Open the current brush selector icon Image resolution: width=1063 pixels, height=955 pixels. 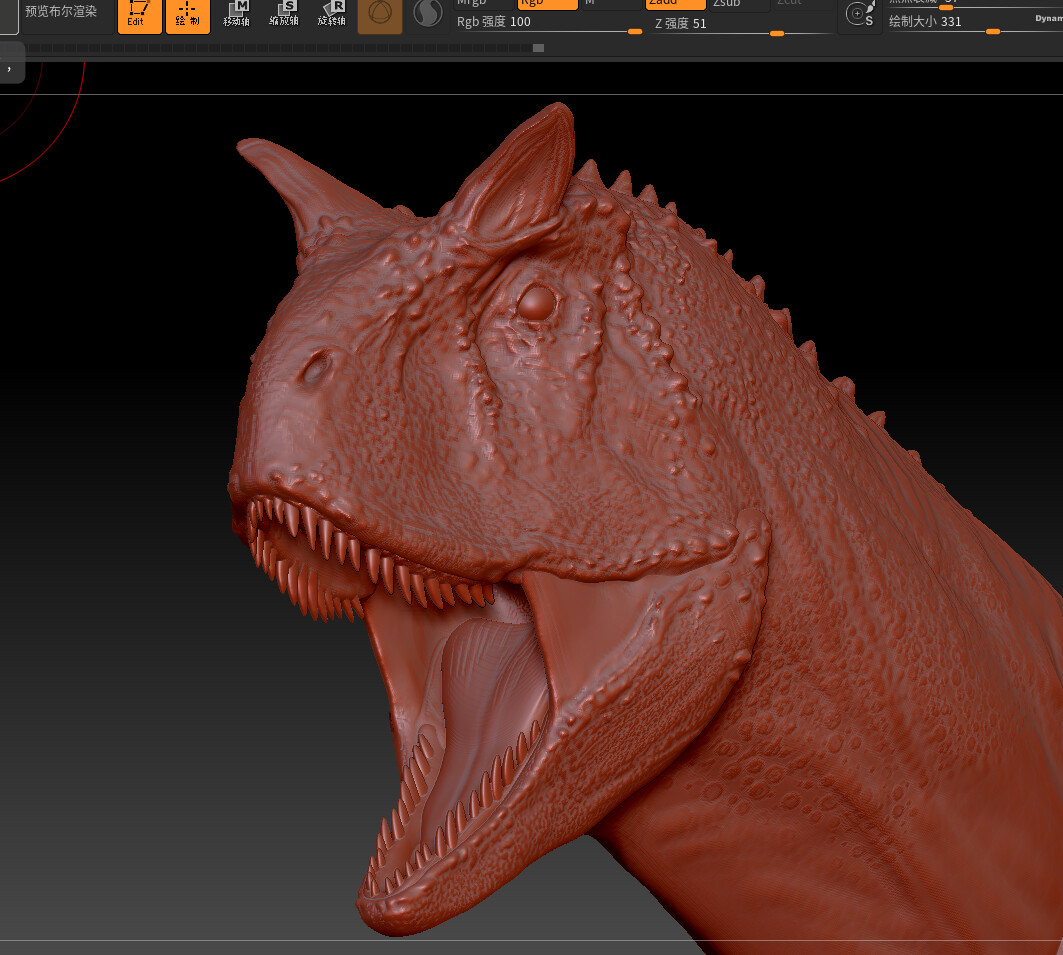(379, 15)
